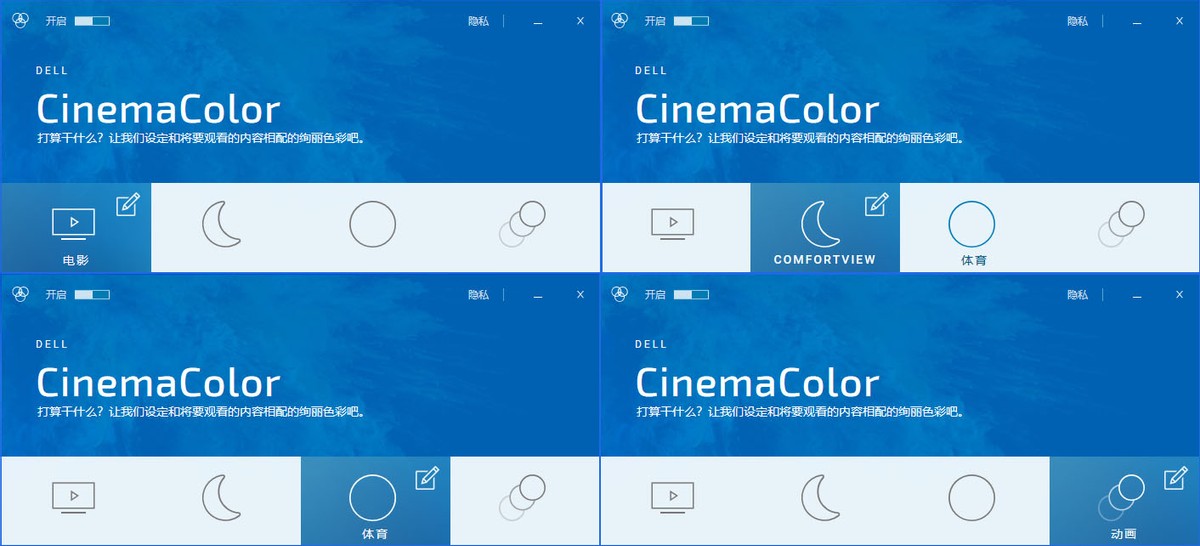This screenshot has width=1200, height=546.
Task: Click the CinemaColor logo in the COMFORTVIEW-selected window's title bar
Action: [619, 20]
